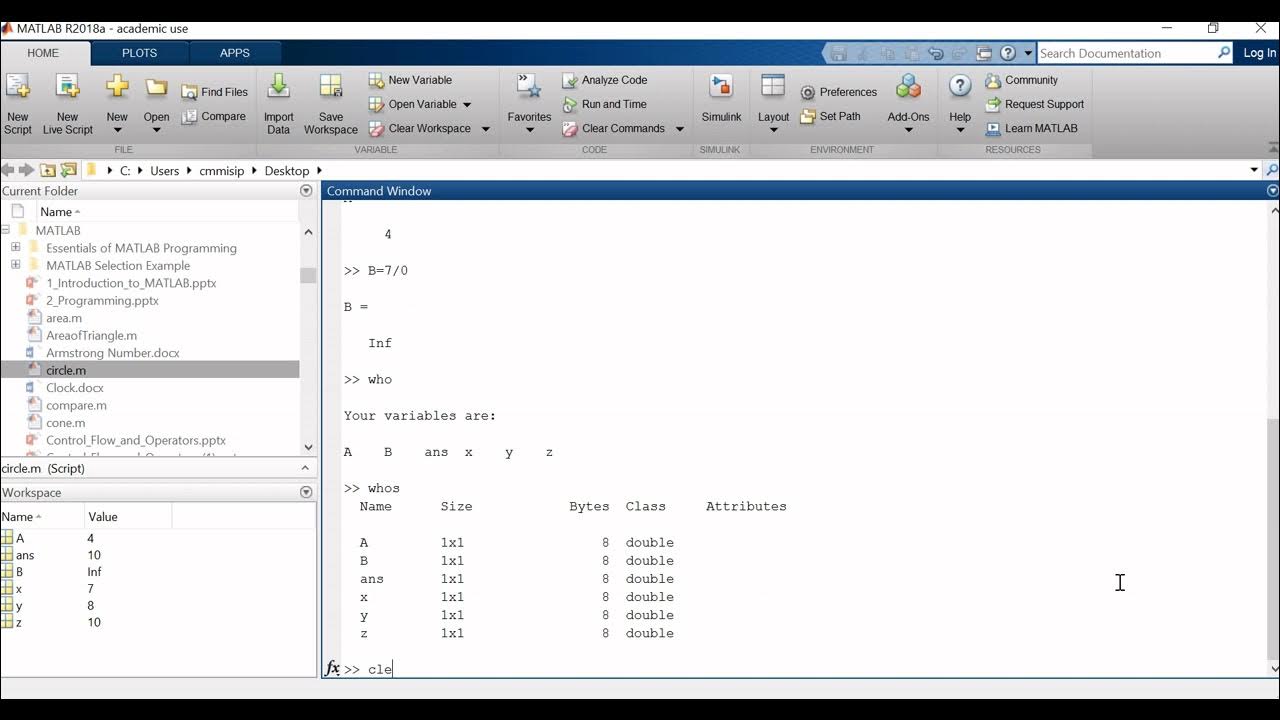Viewport: 1280px width, 720px height.
Task: Open Command Window actions menu
Action: coord(1272,191)
